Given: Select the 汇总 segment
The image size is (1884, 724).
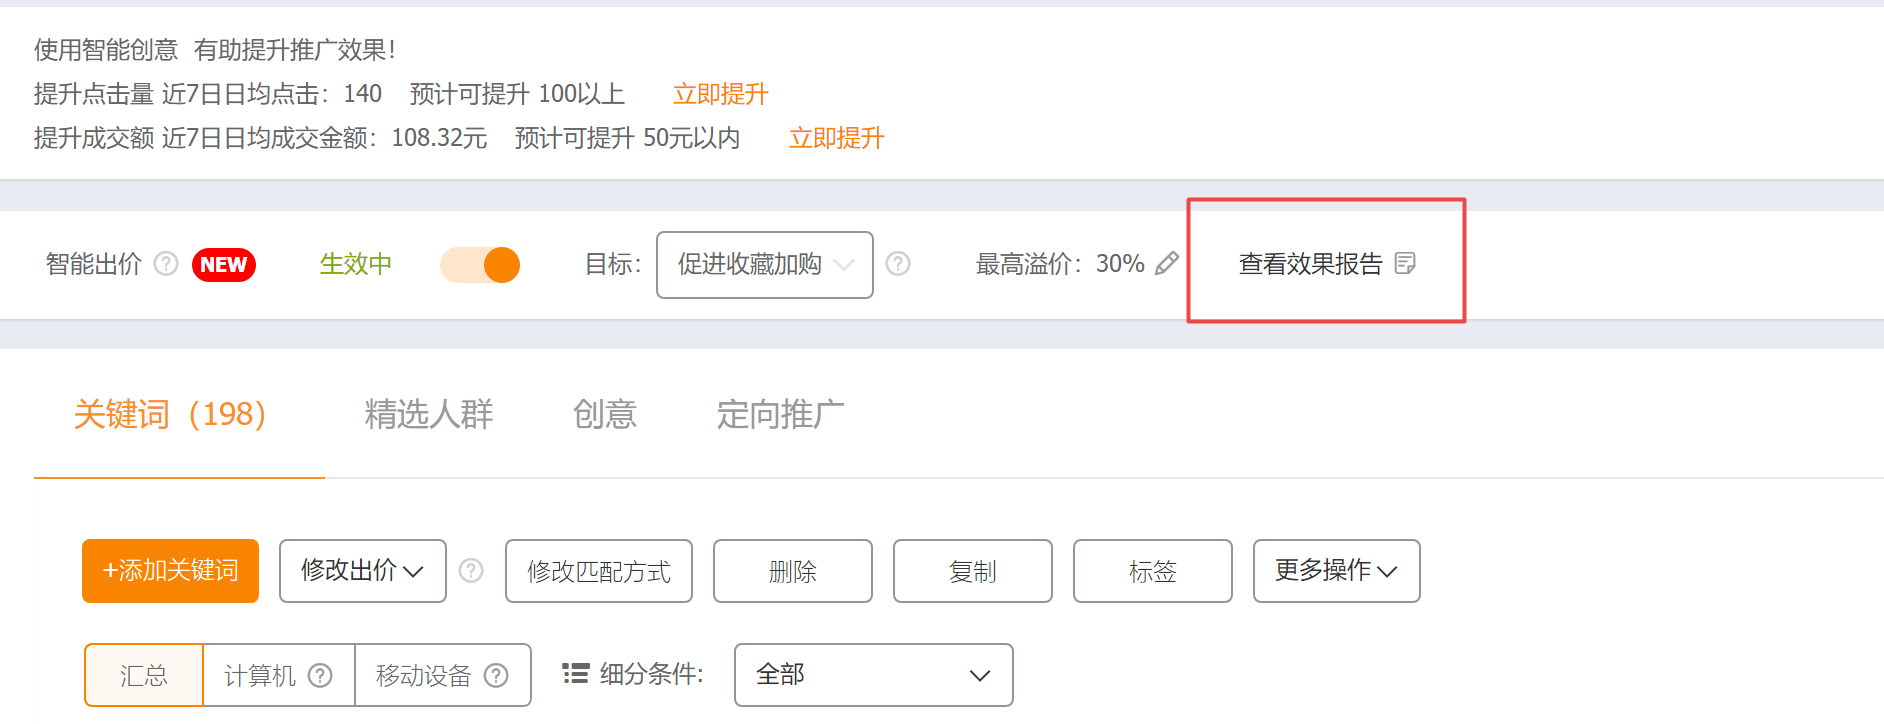Looking at the screenshot, I should pos(144,676).
